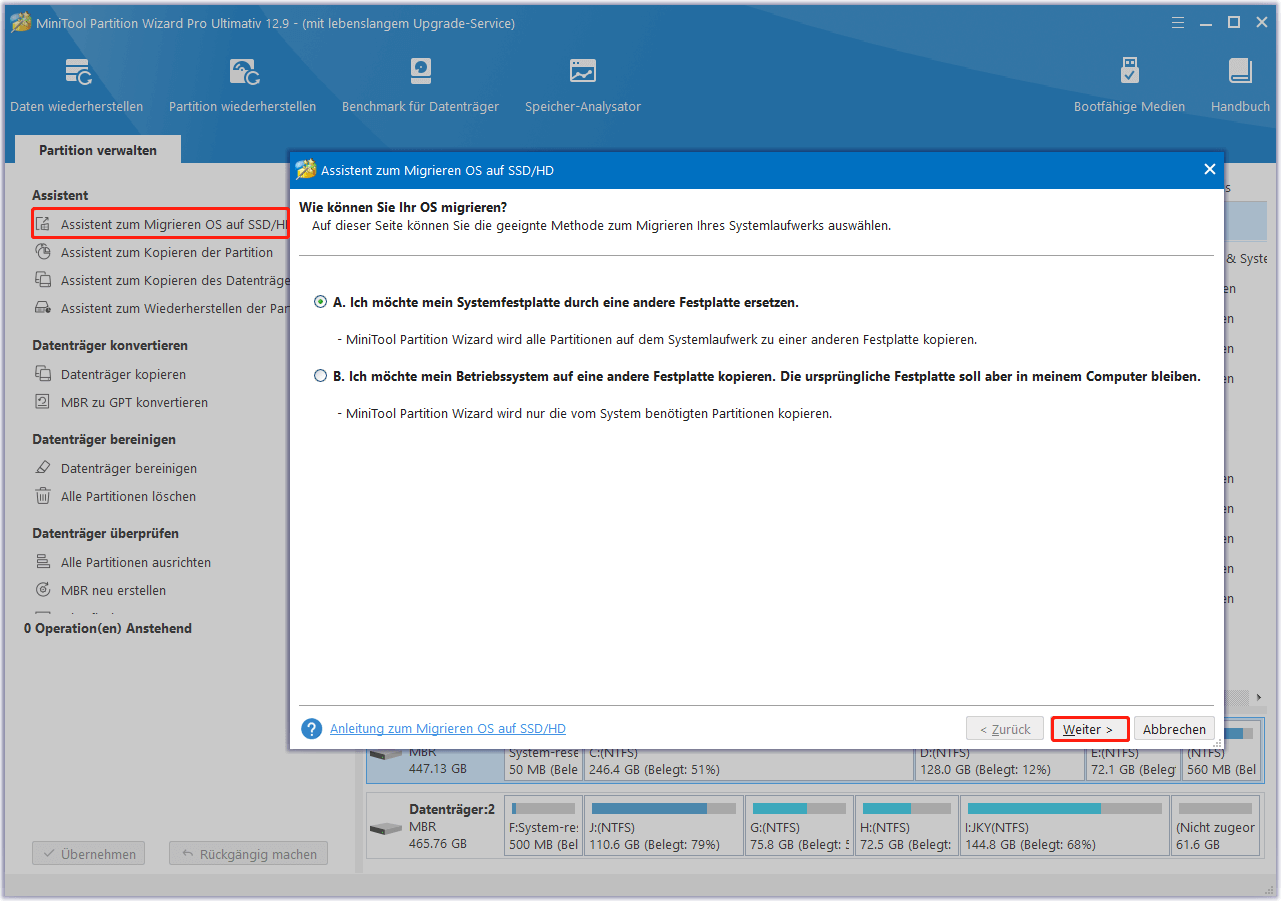Select J:(NTFS) partition on disk 2
The width and height of the screenshot is (1281, 901).
(664, 826)
